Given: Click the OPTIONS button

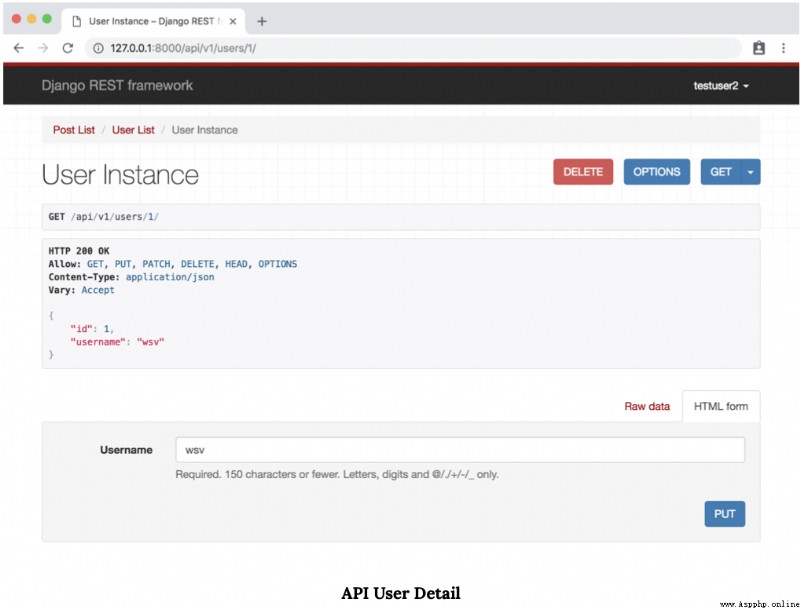Looking at the screenshot, I should click(x=657, y=172).
